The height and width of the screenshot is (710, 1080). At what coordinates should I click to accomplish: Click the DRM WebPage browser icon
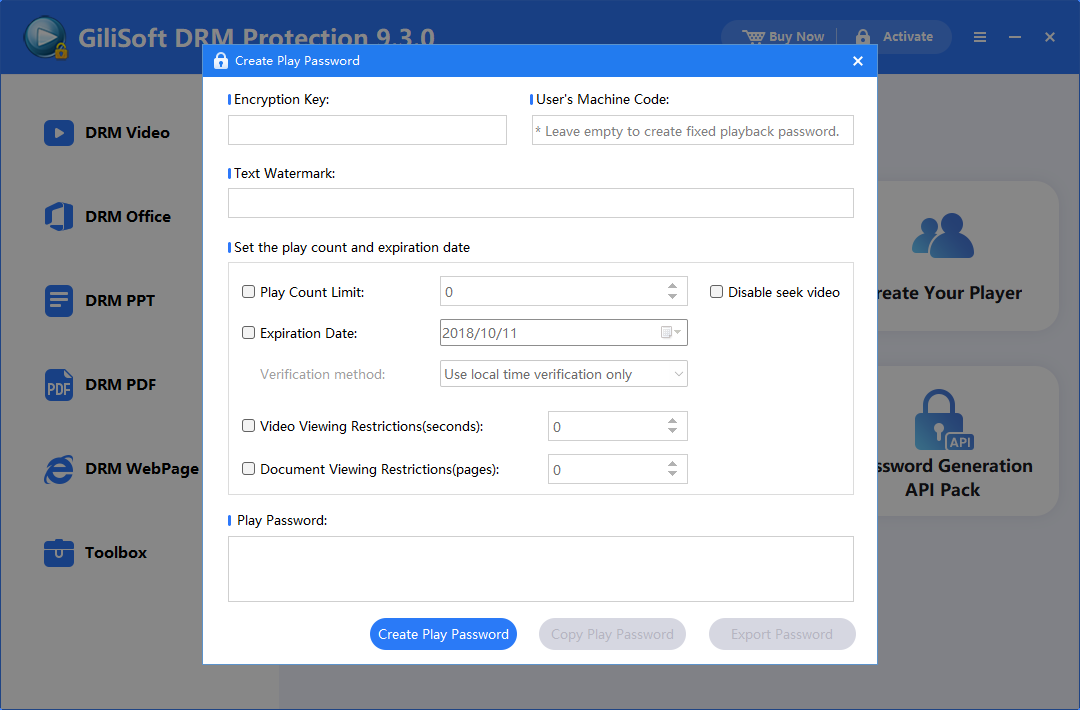coord(59,469)
